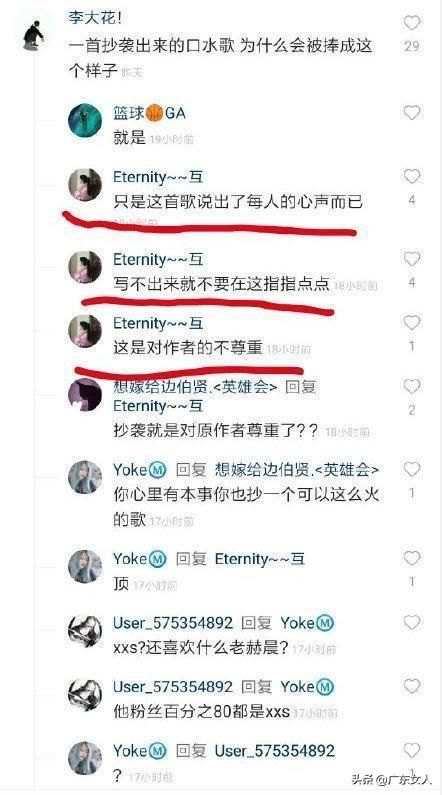
Task: Open username 篮球GA profile
Action: [149, 113]
